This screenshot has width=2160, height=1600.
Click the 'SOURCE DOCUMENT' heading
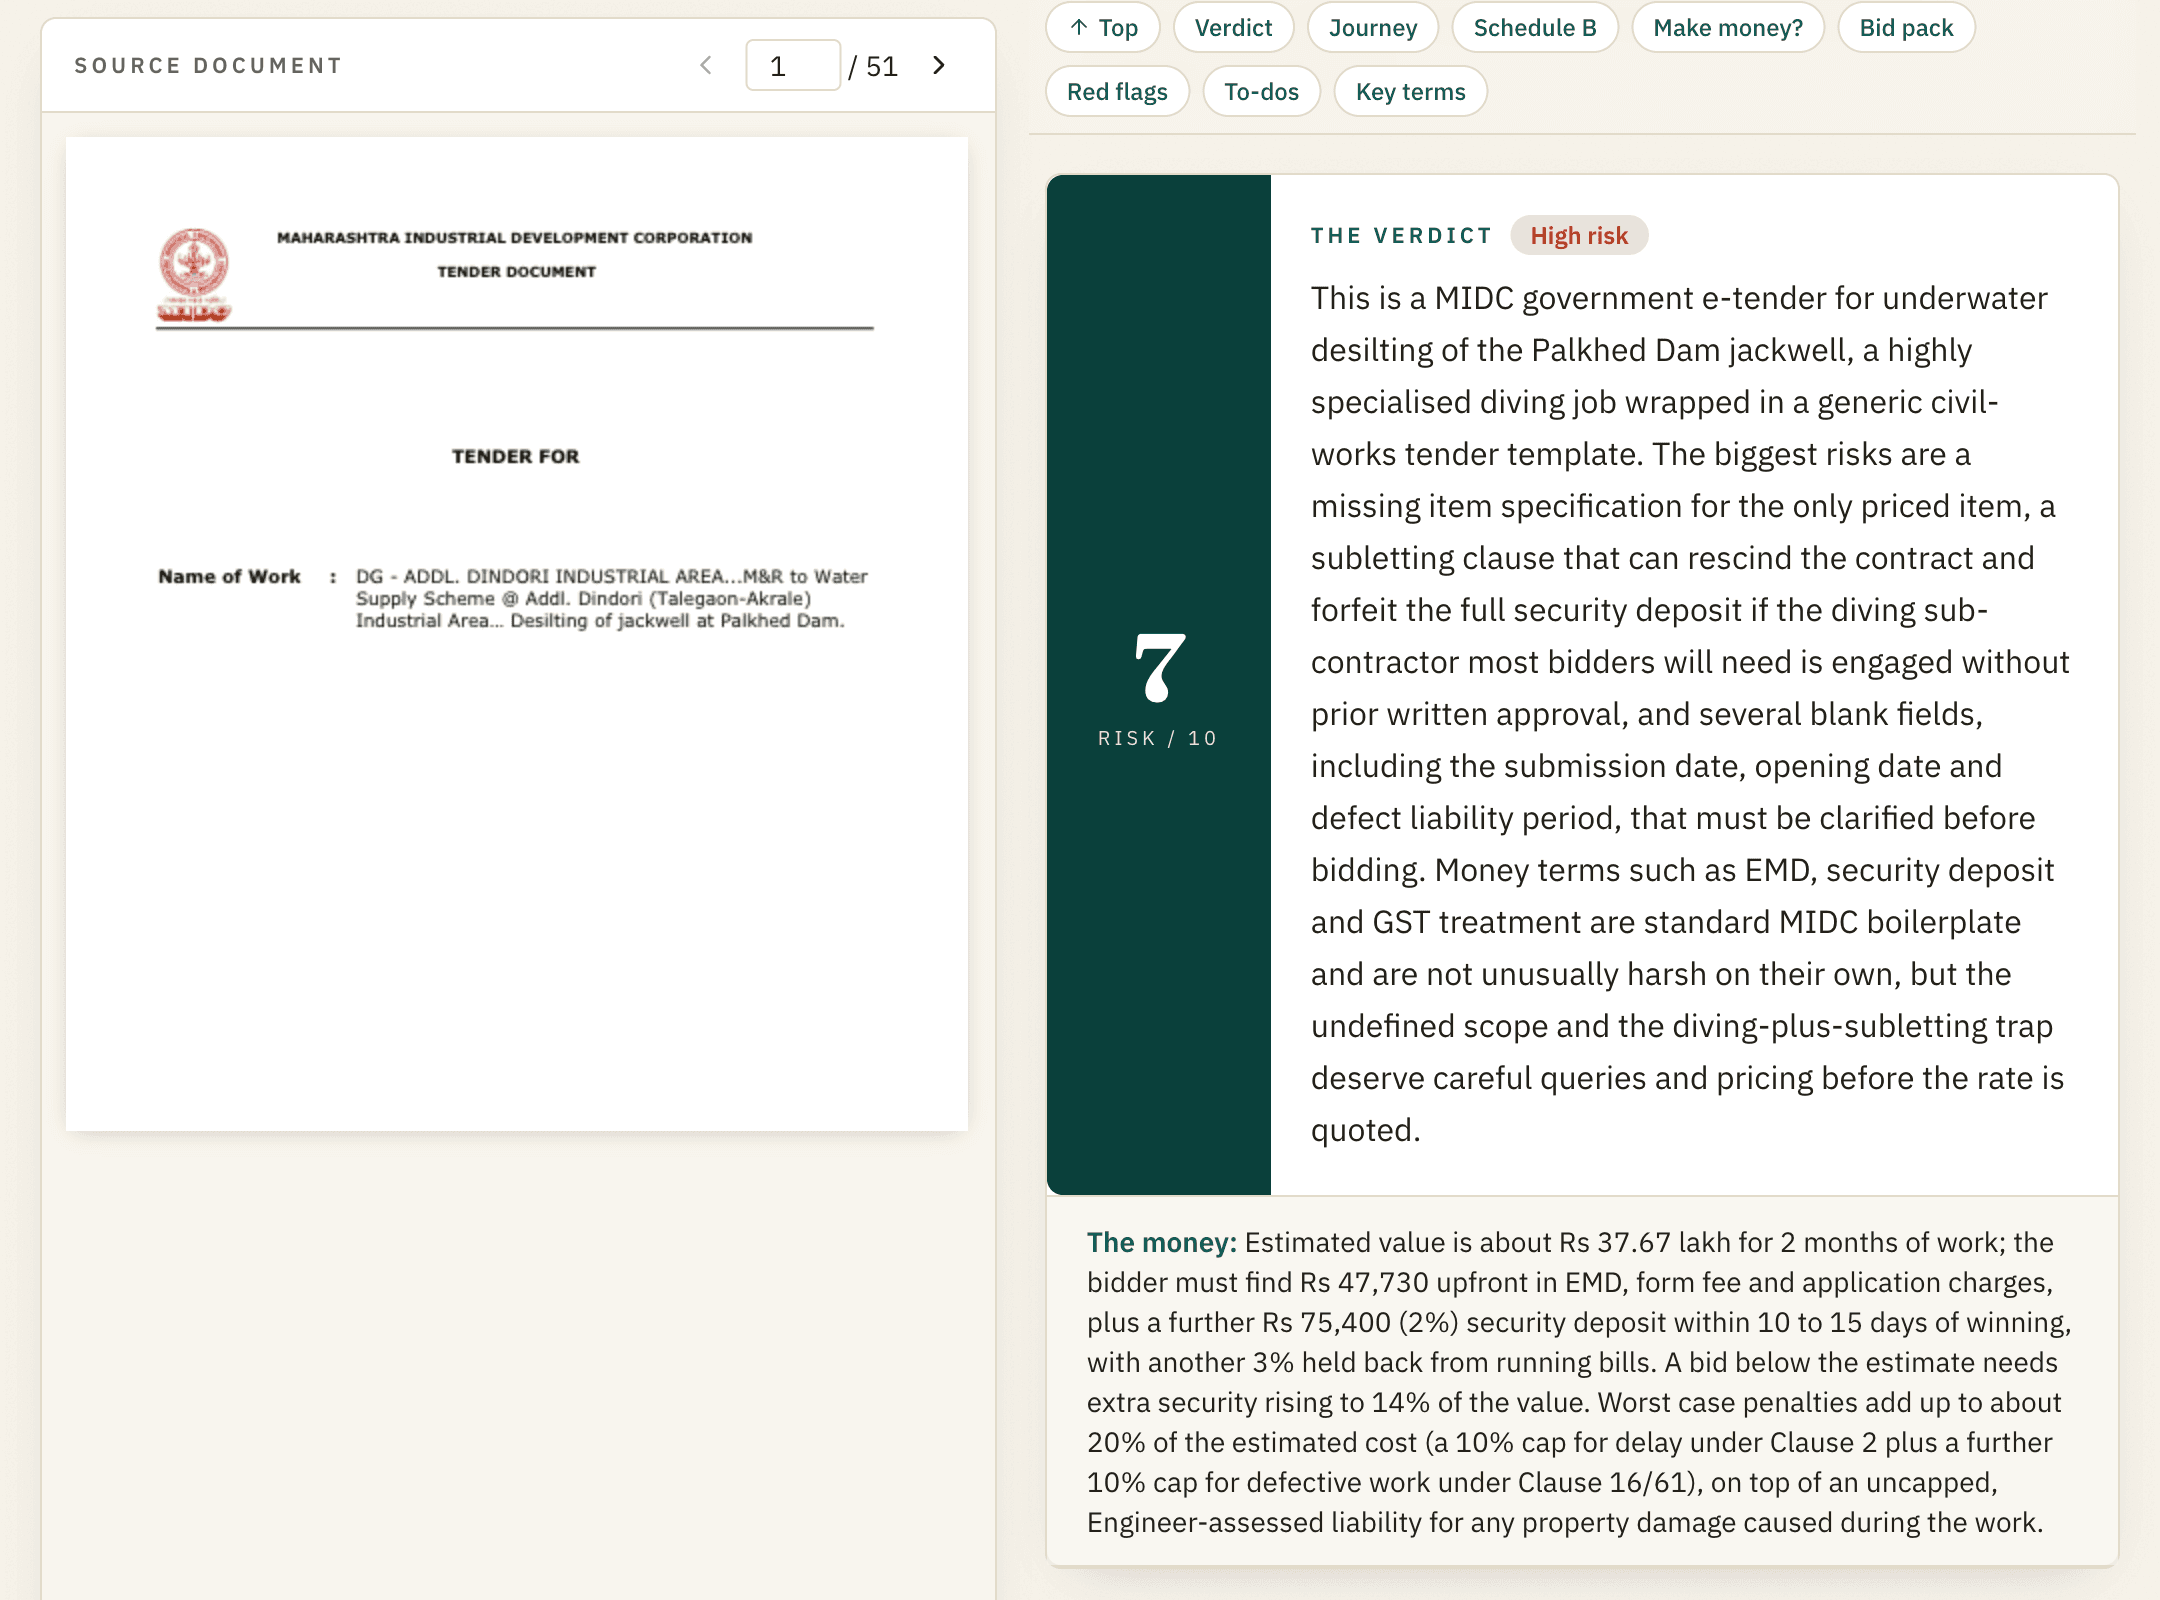tap(208, 66)
